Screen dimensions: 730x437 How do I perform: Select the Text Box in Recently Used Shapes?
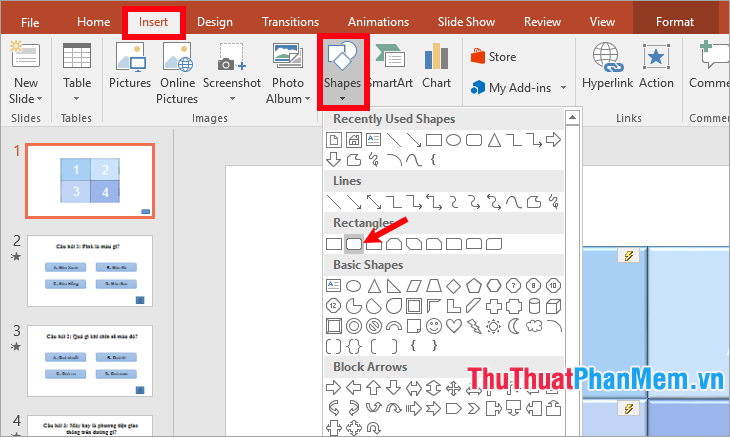(x=374, y=139)
